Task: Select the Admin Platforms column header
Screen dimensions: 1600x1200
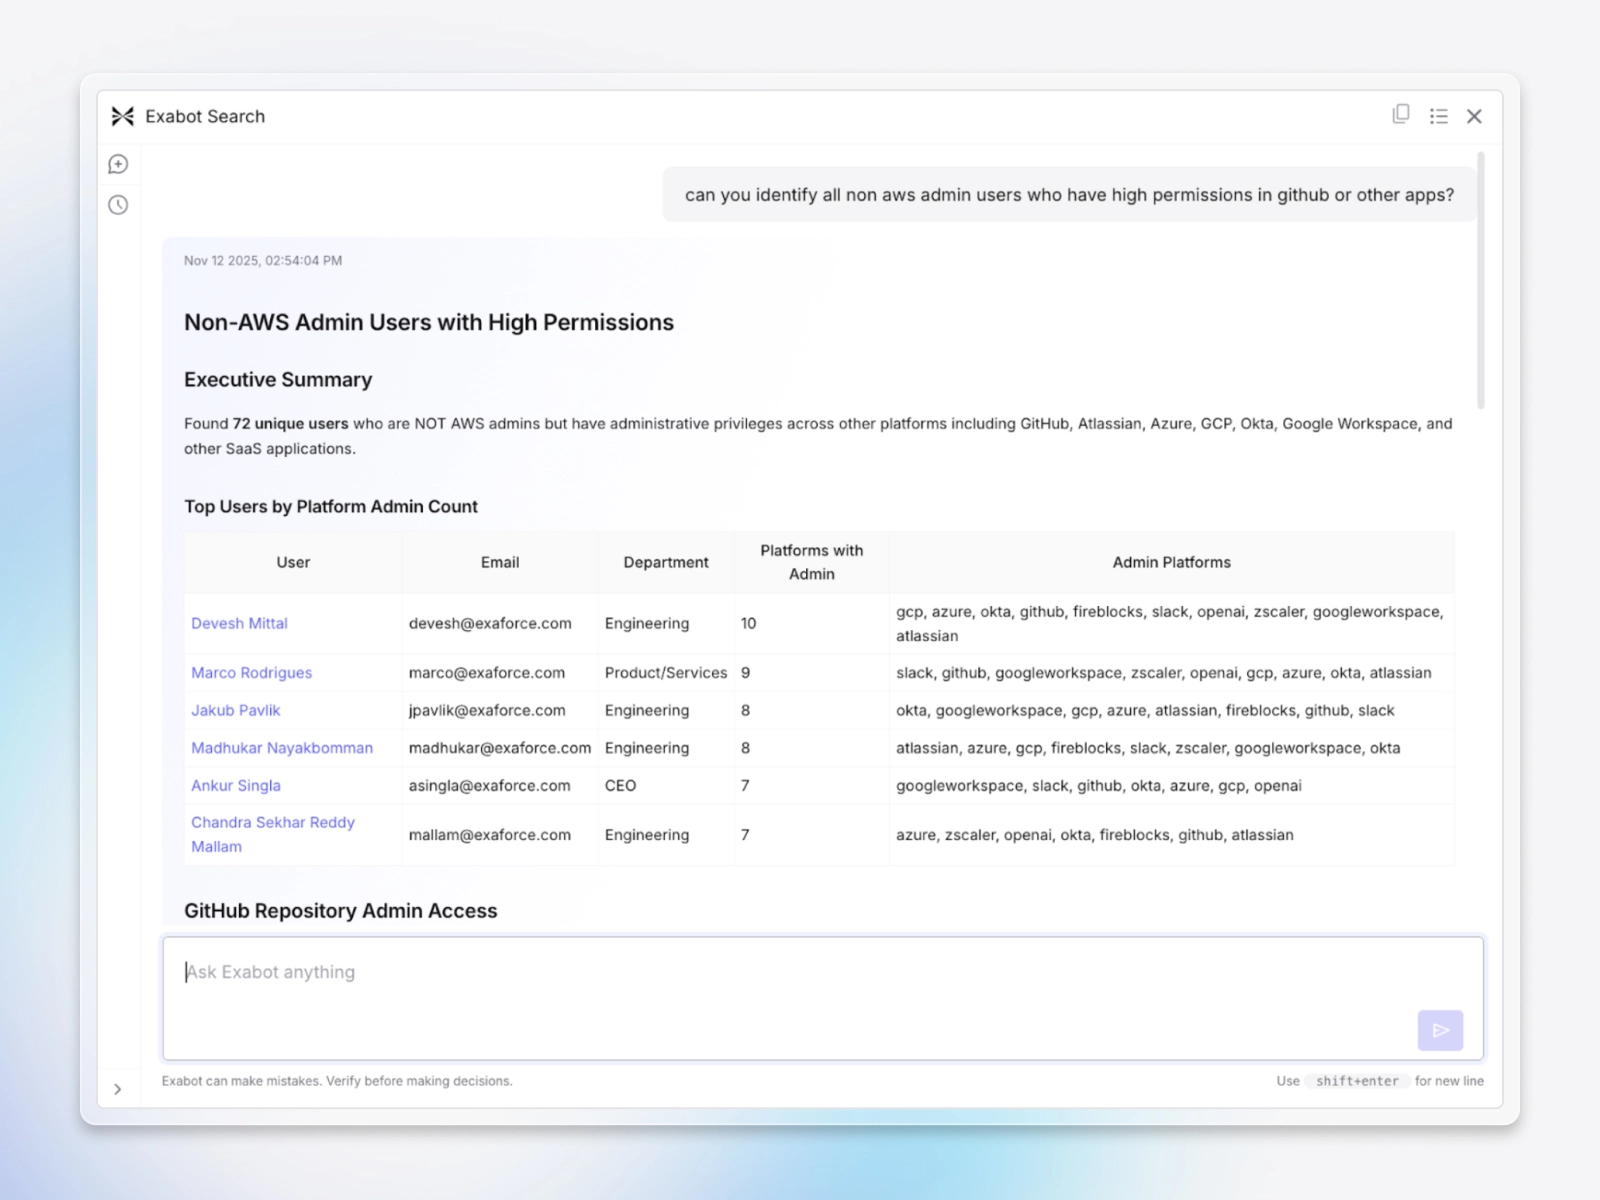Action: [1171, 562]
